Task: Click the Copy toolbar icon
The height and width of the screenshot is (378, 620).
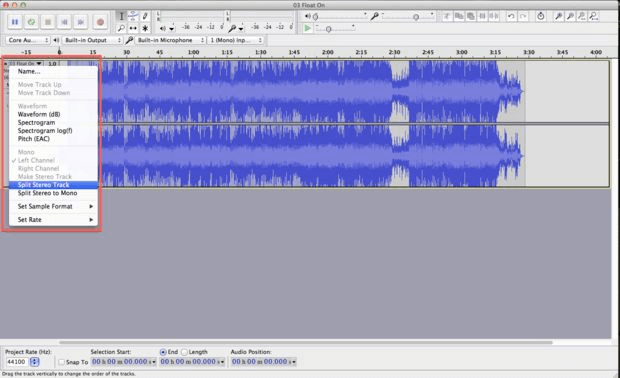Action: pyautogui.click(x=459, y=16)
